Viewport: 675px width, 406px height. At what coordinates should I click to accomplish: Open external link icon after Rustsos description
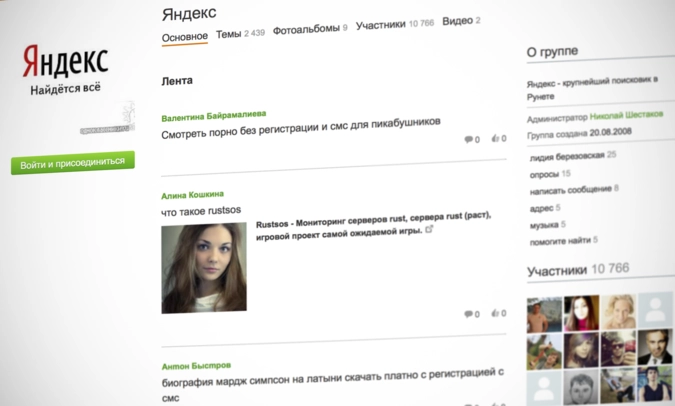click(x=430, y=230)
